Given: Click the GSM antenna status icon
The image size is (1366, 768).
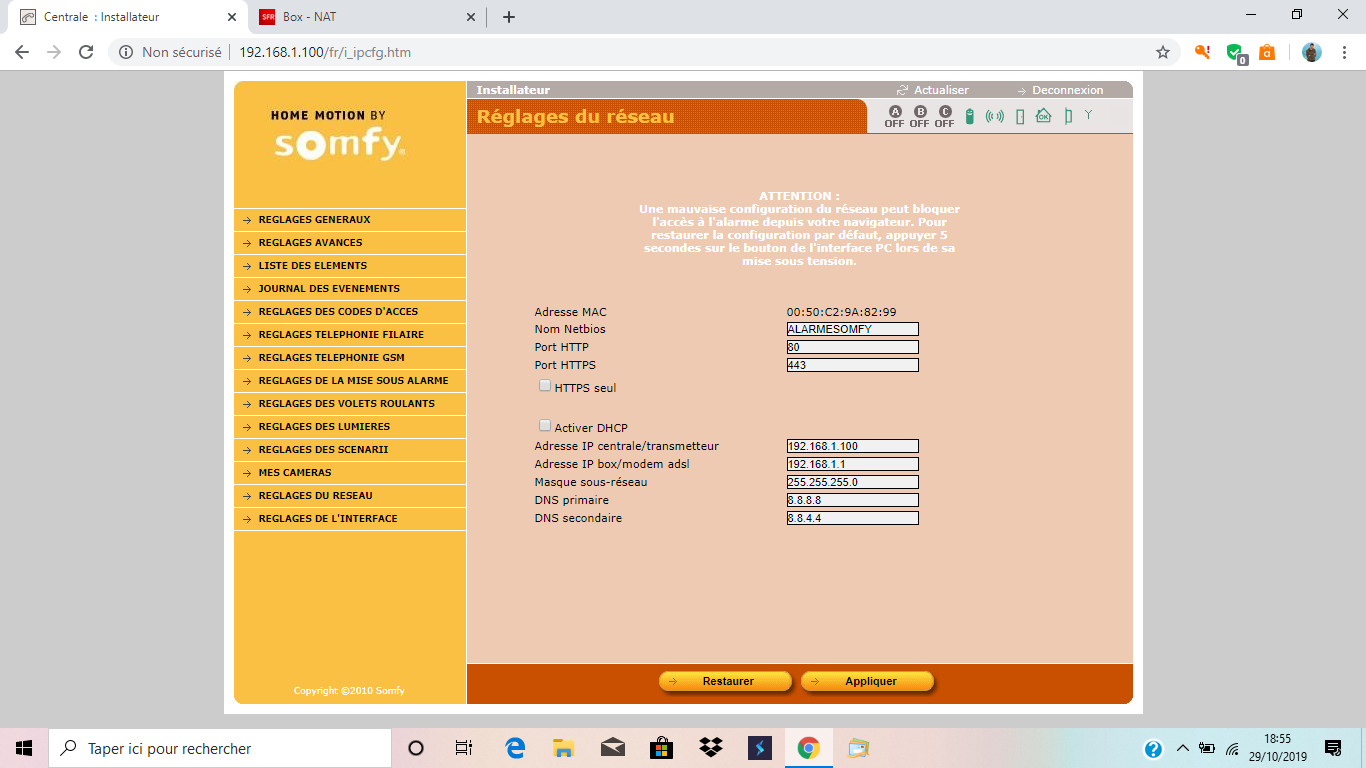Looking at the screenshot, I should point(1088,115).
